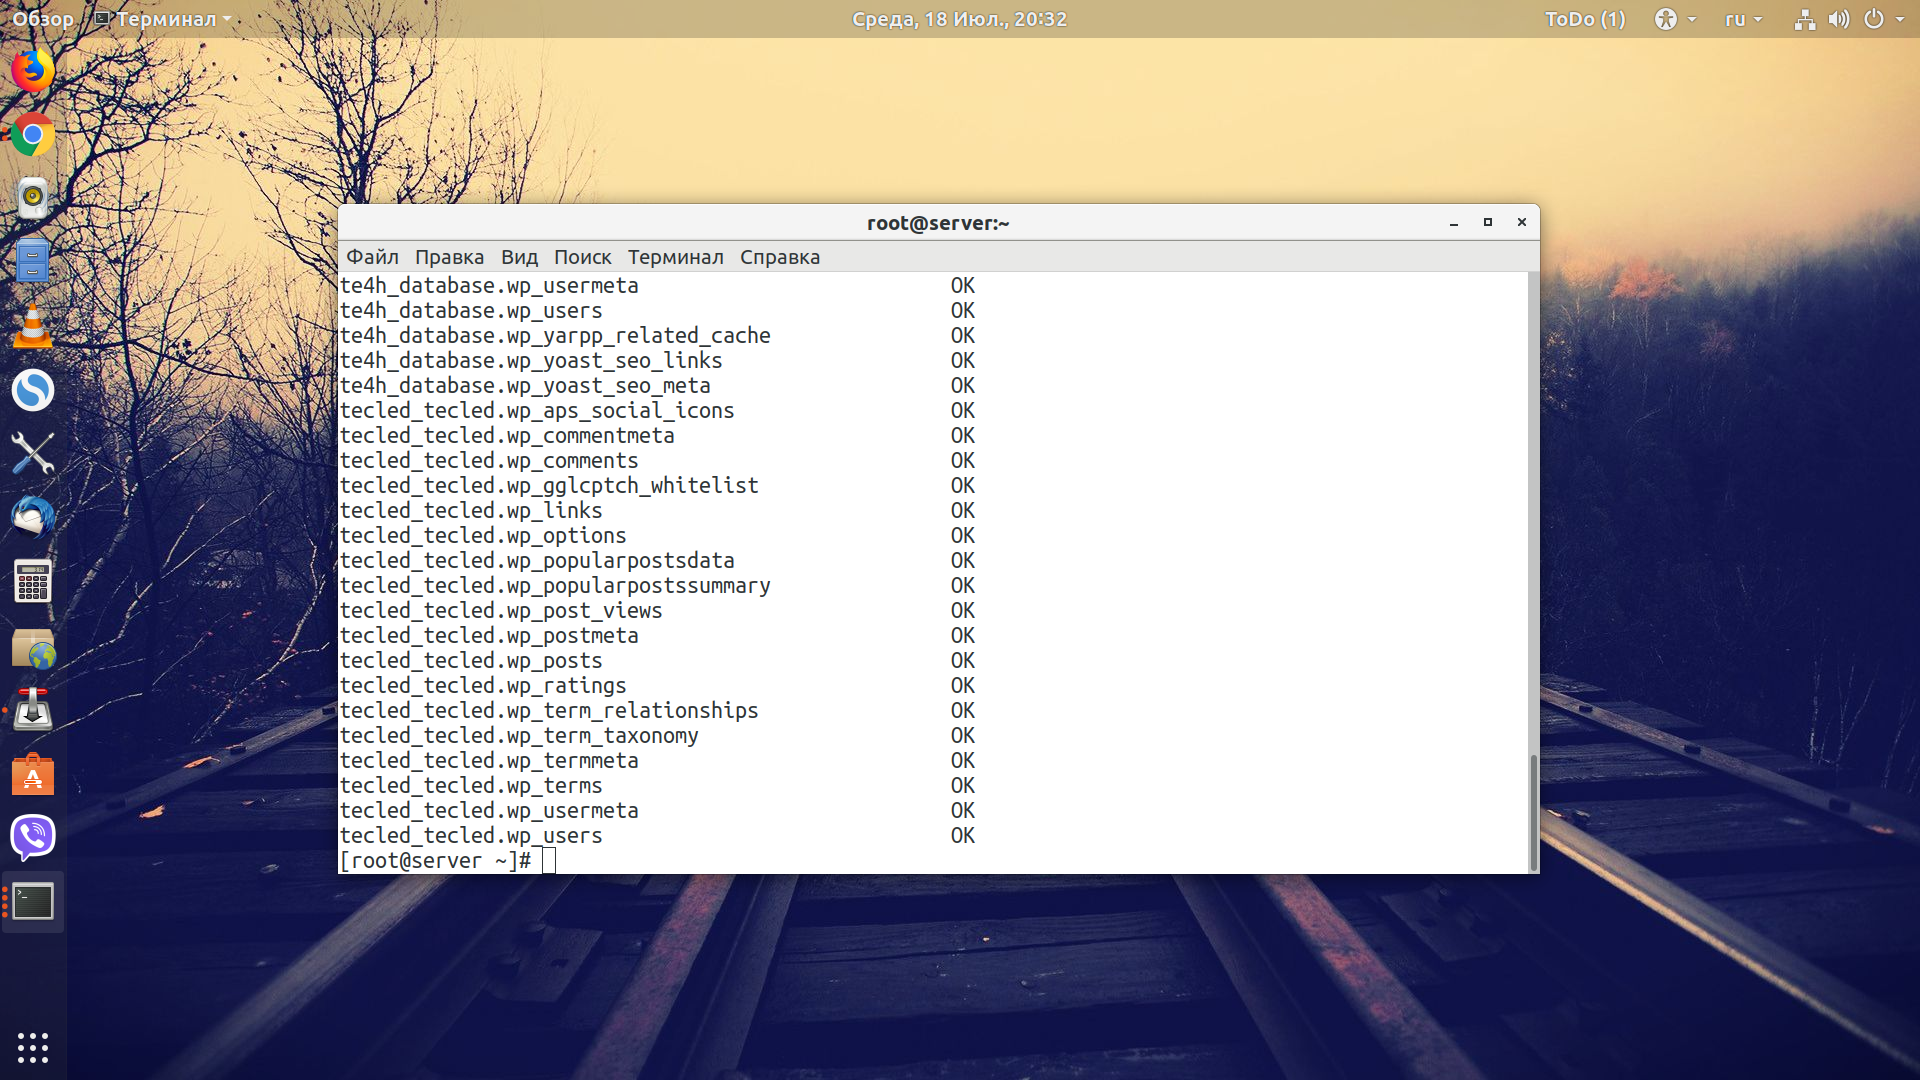Open the Справка menu
Image resolution: width=1920 pixels, height=1080 pixels.
(x=780, y=257)
